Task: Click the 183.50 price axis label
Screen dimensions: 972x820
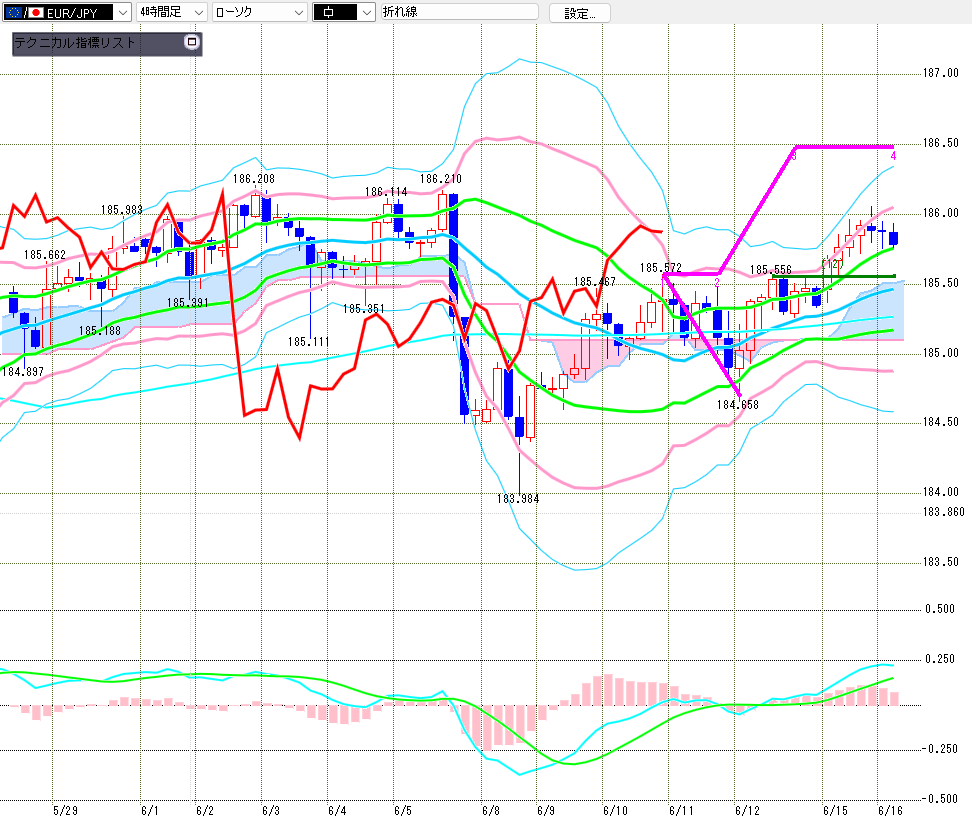Action: point(941,562)
